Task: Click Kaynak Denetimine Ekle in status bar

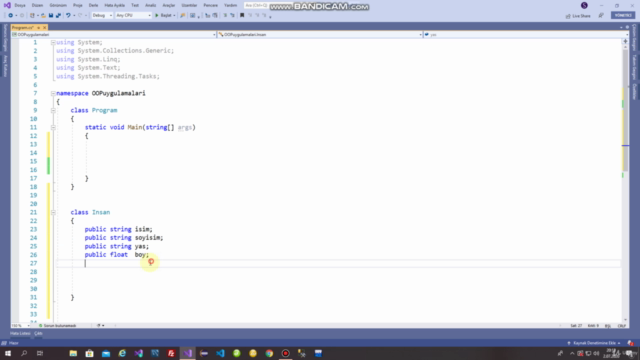Action: [594, 343]
